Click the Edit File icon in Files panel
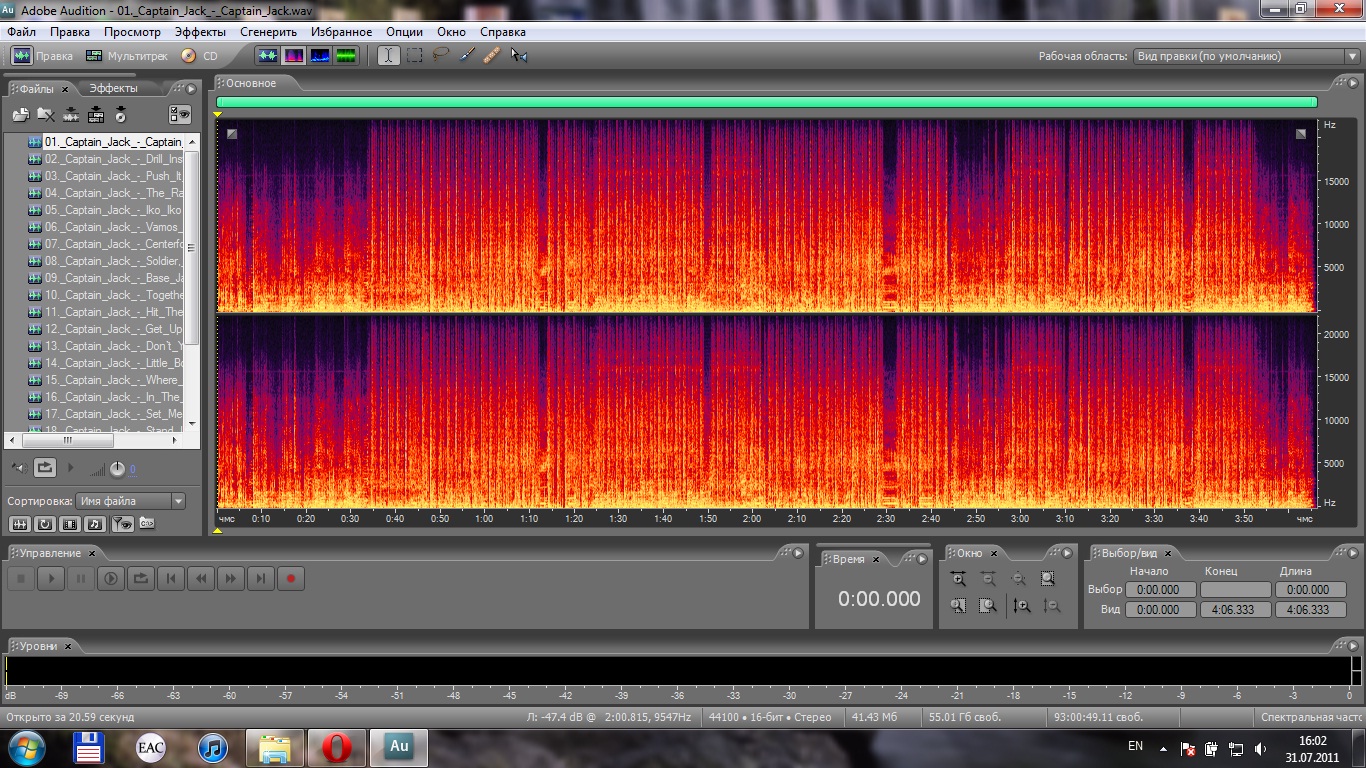 [x=71, y=115]
